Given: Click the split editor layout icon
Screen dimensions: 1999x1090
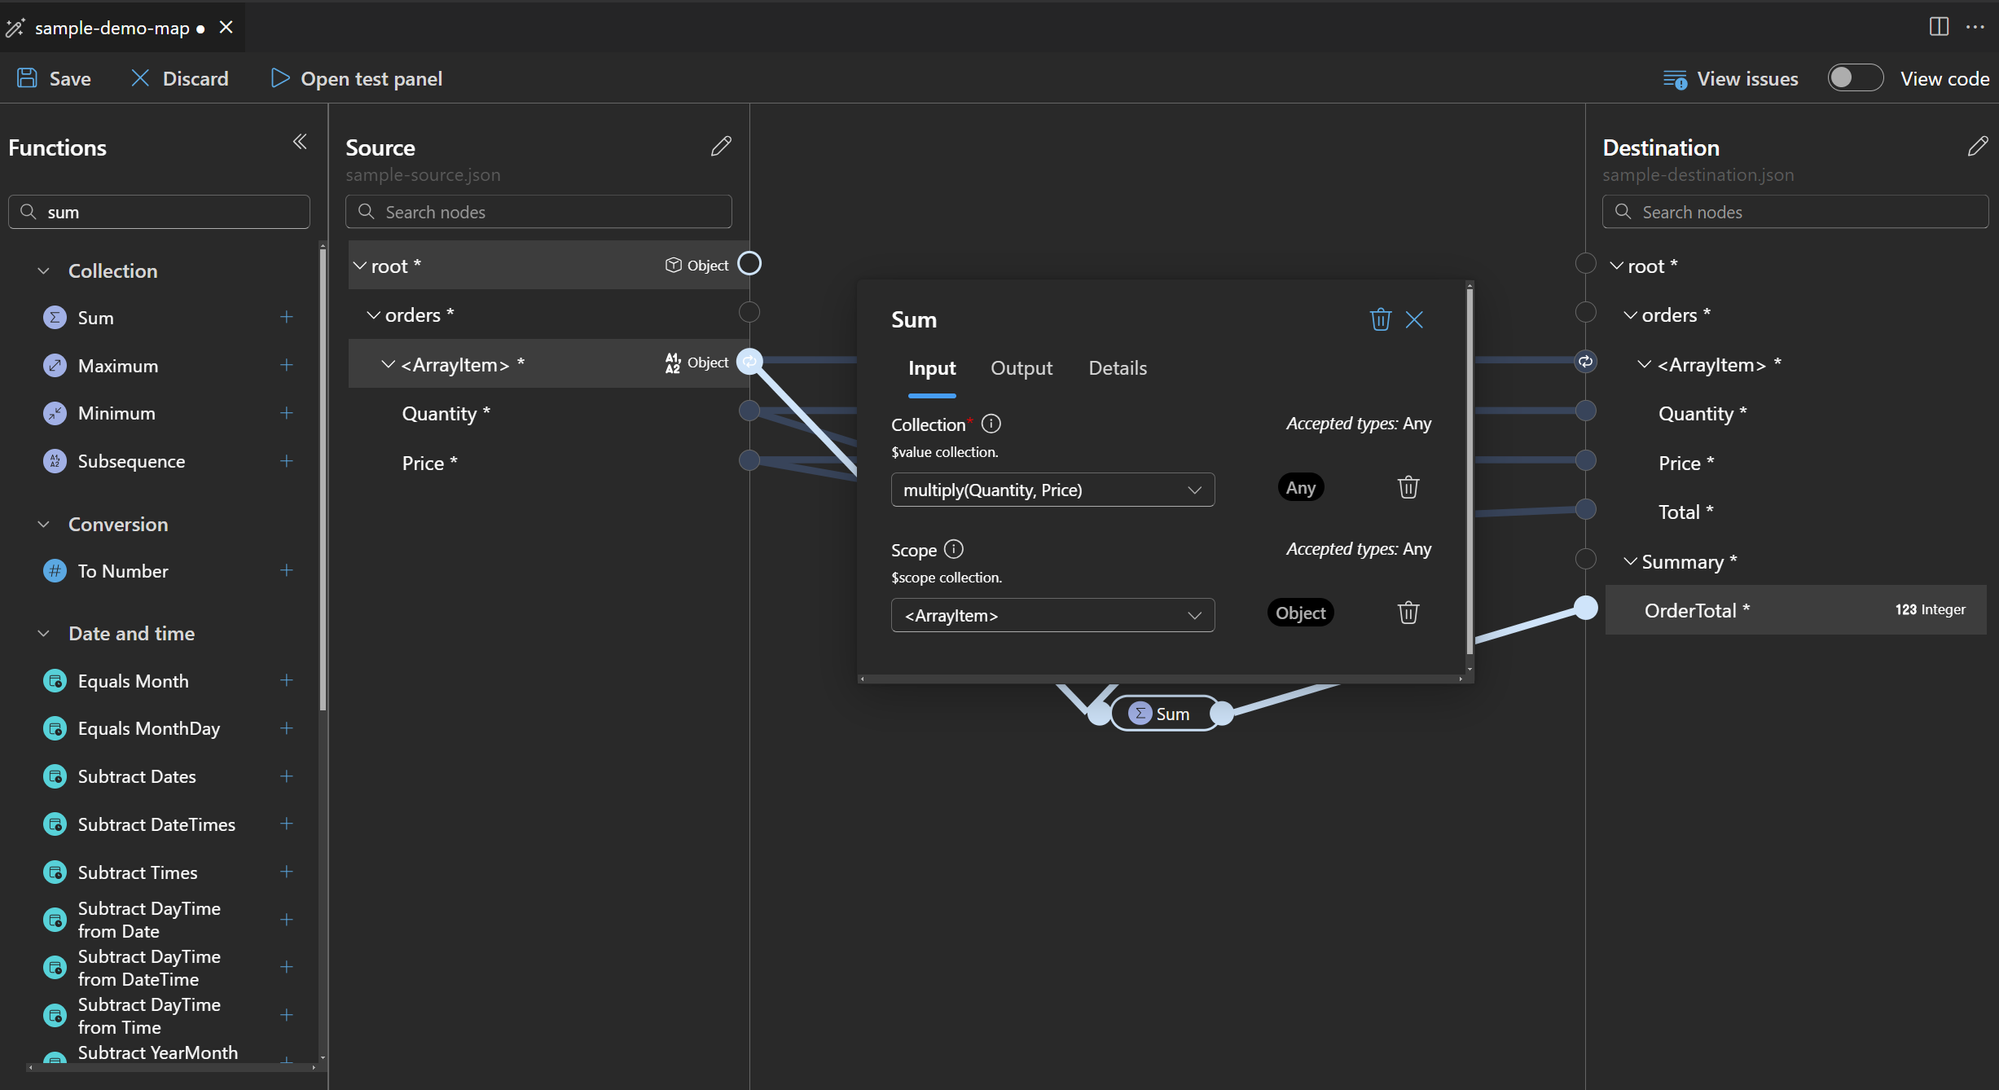Looking at the screenshot, I should [x=1938, y=27].
